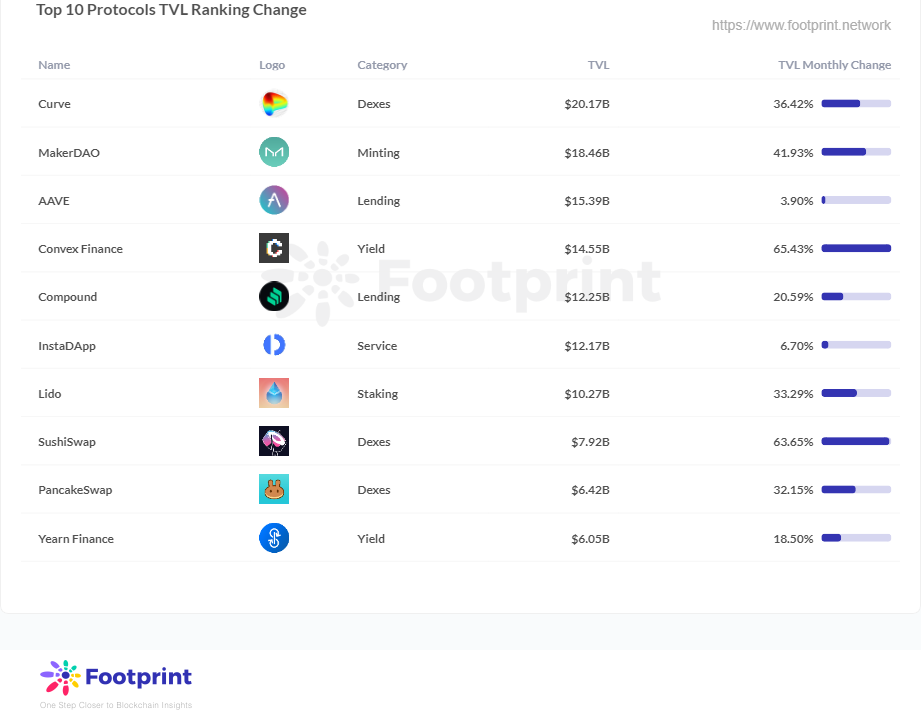Image resolution: width=921 pixels, height=720 pixels.
Task: Click the chart title text
Action: click(171, 10)
